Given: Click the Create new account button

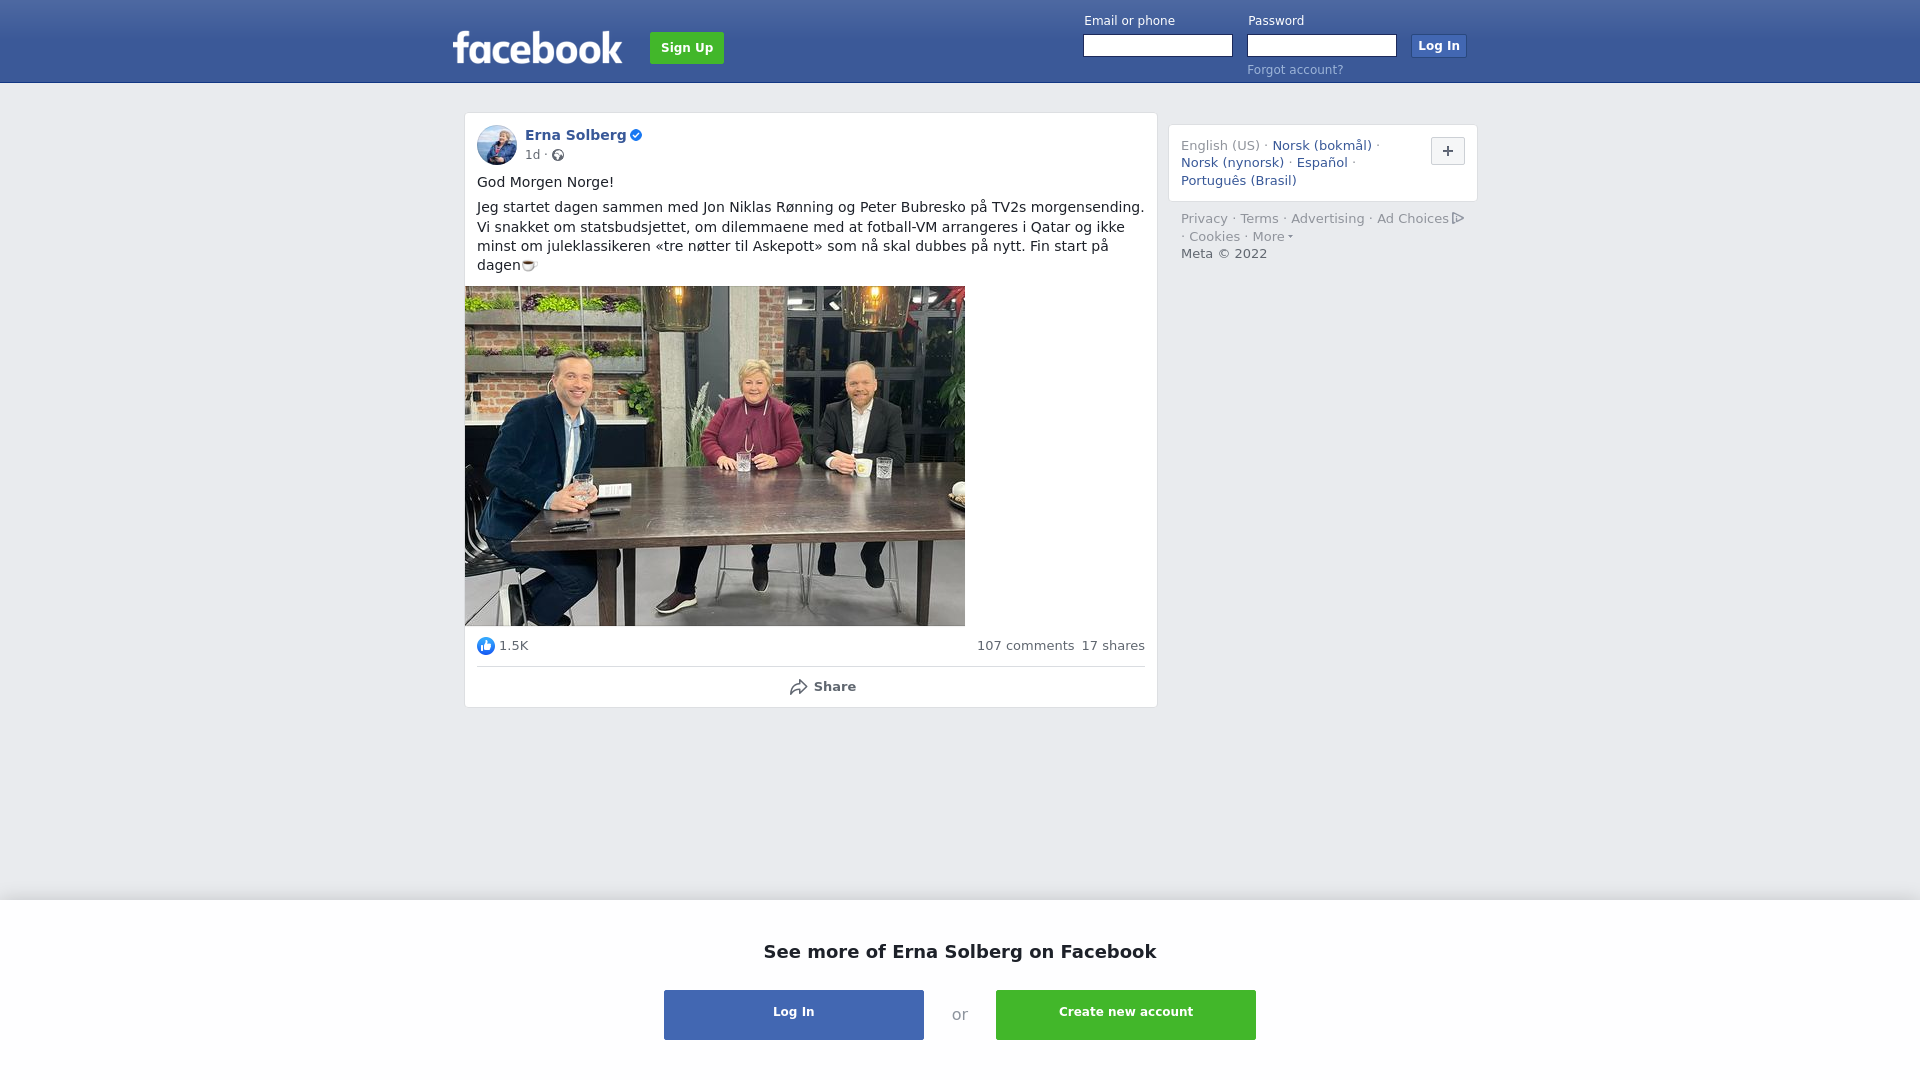Looking at the screenshot, I should pyautogui.click(x=1126, y=1015).
